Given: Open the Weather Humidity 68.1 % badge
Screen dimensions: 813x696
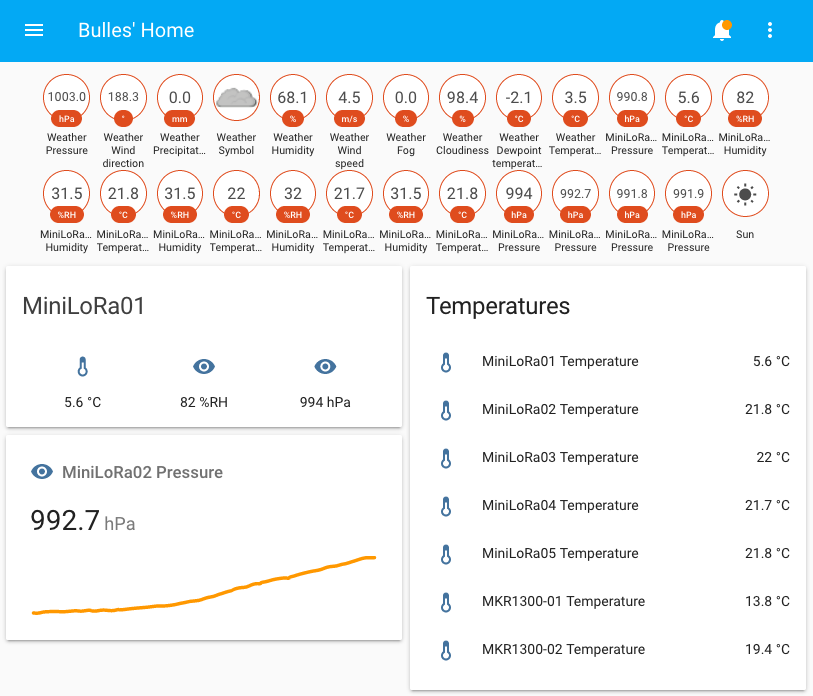Looking at the screenshot, I should [292, 100].
